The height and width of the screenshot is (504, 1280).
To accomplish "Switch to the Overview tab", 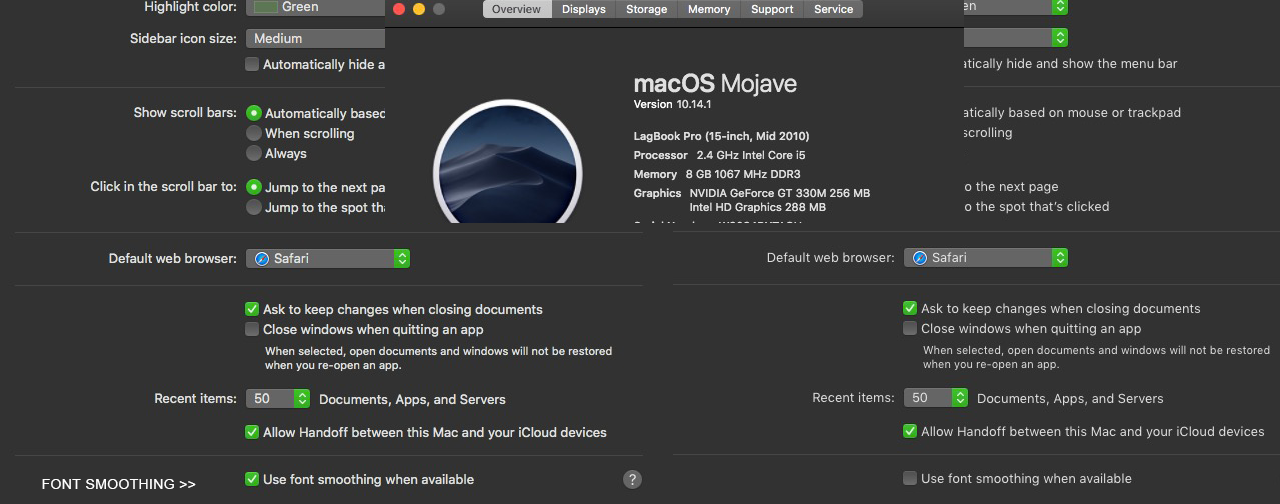I will pyautogui.click(x=516, y=9).
